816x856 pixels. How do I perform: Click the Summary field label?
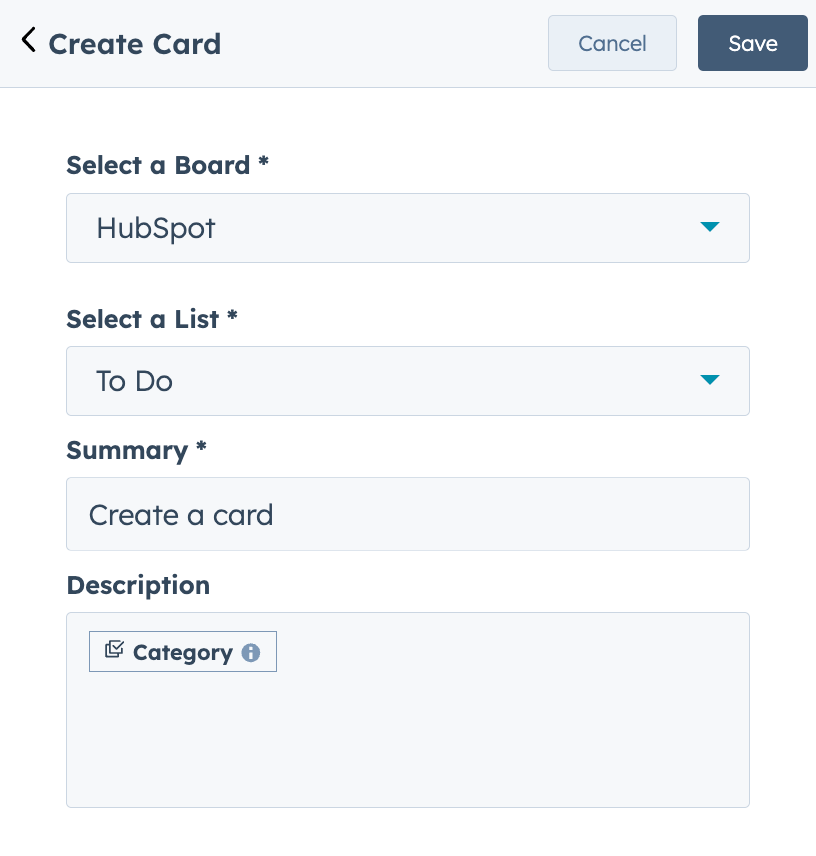pos(135,450)
